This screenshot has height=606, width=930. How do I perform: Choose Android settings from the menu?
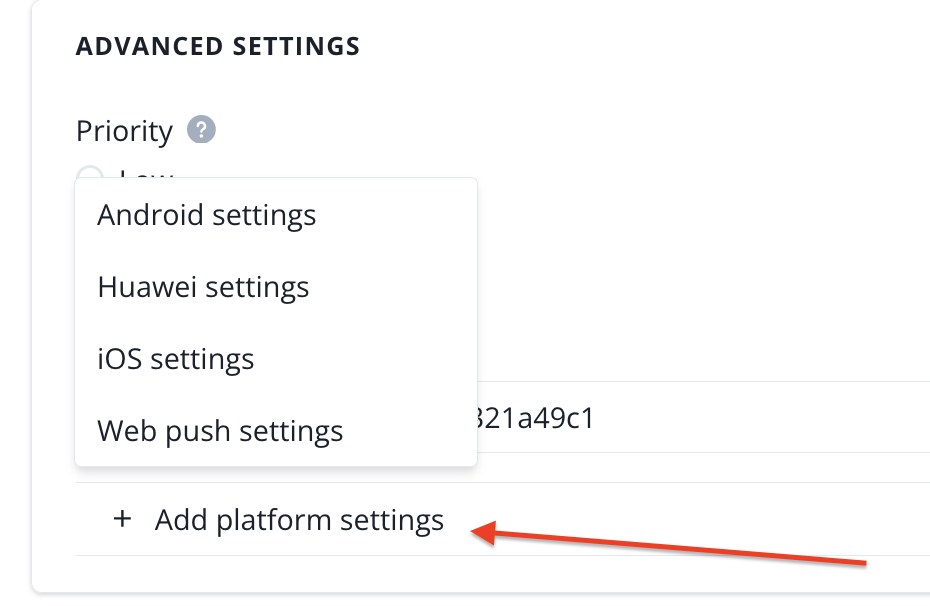pyautogui.click(x=207, y=215)
